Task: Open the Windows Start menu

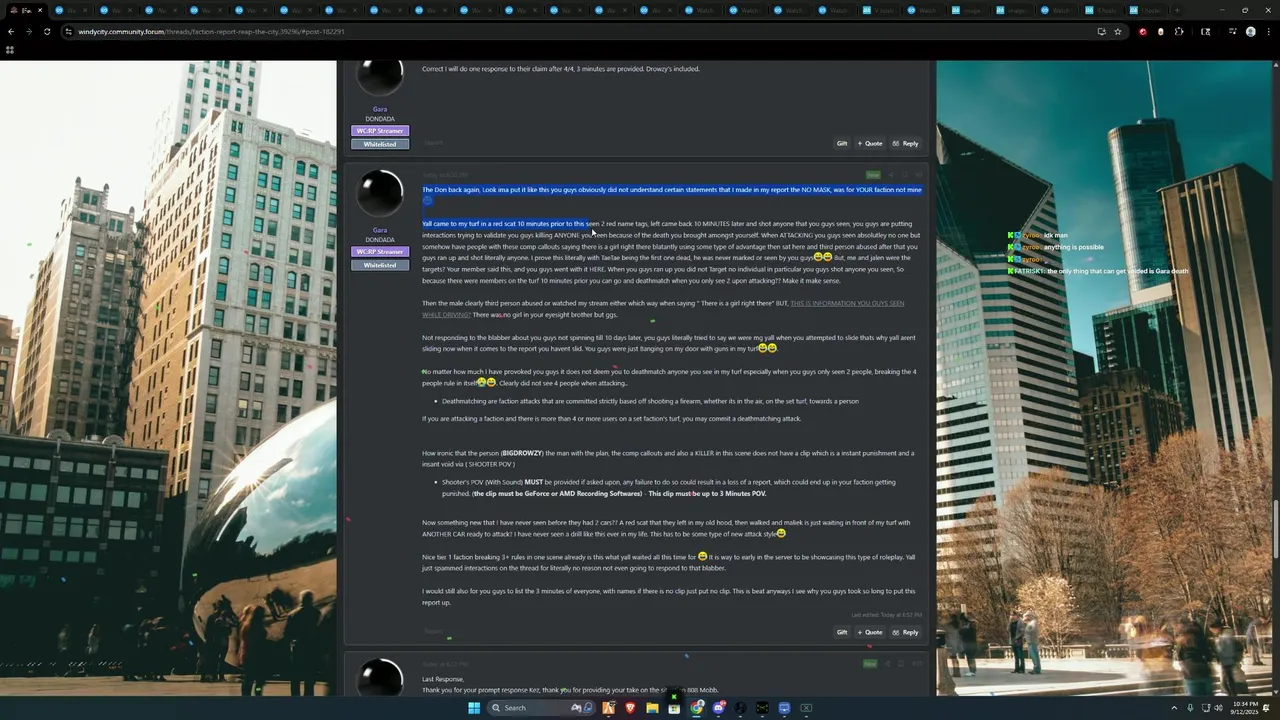Action: click(474, 708)
